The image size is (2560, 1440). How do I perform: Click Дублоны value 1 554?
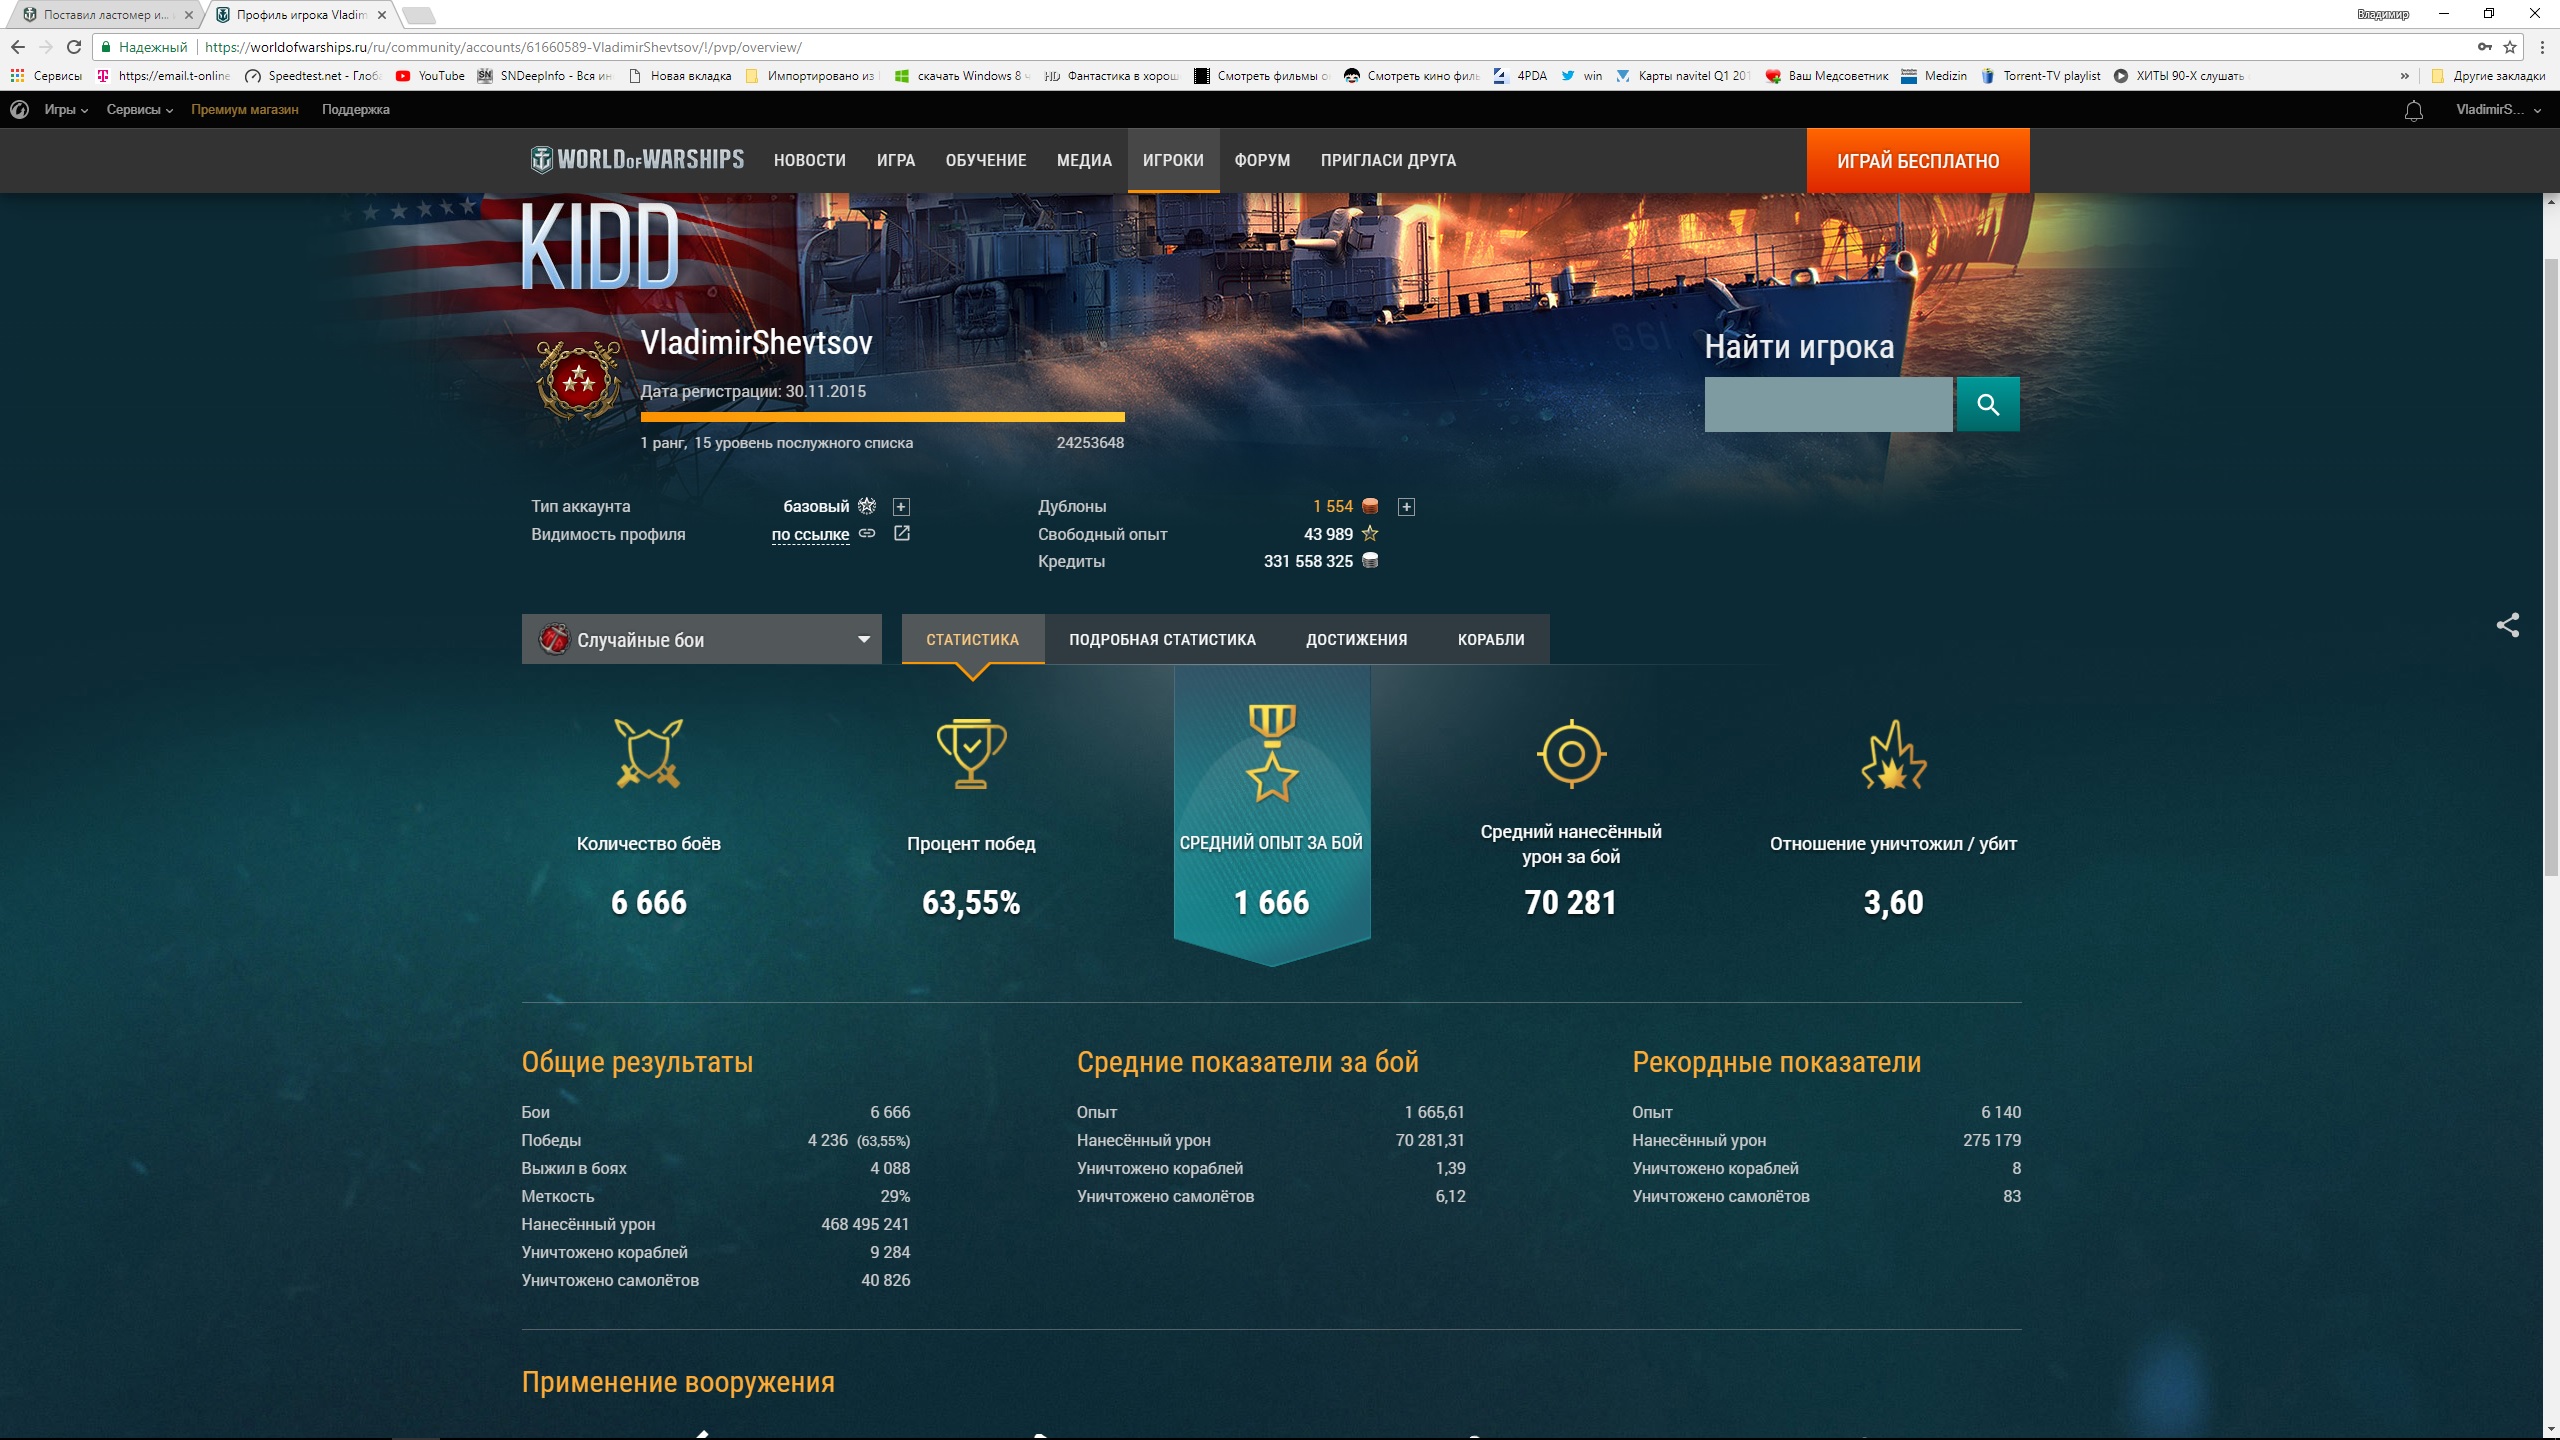[x=1332, y=507]
